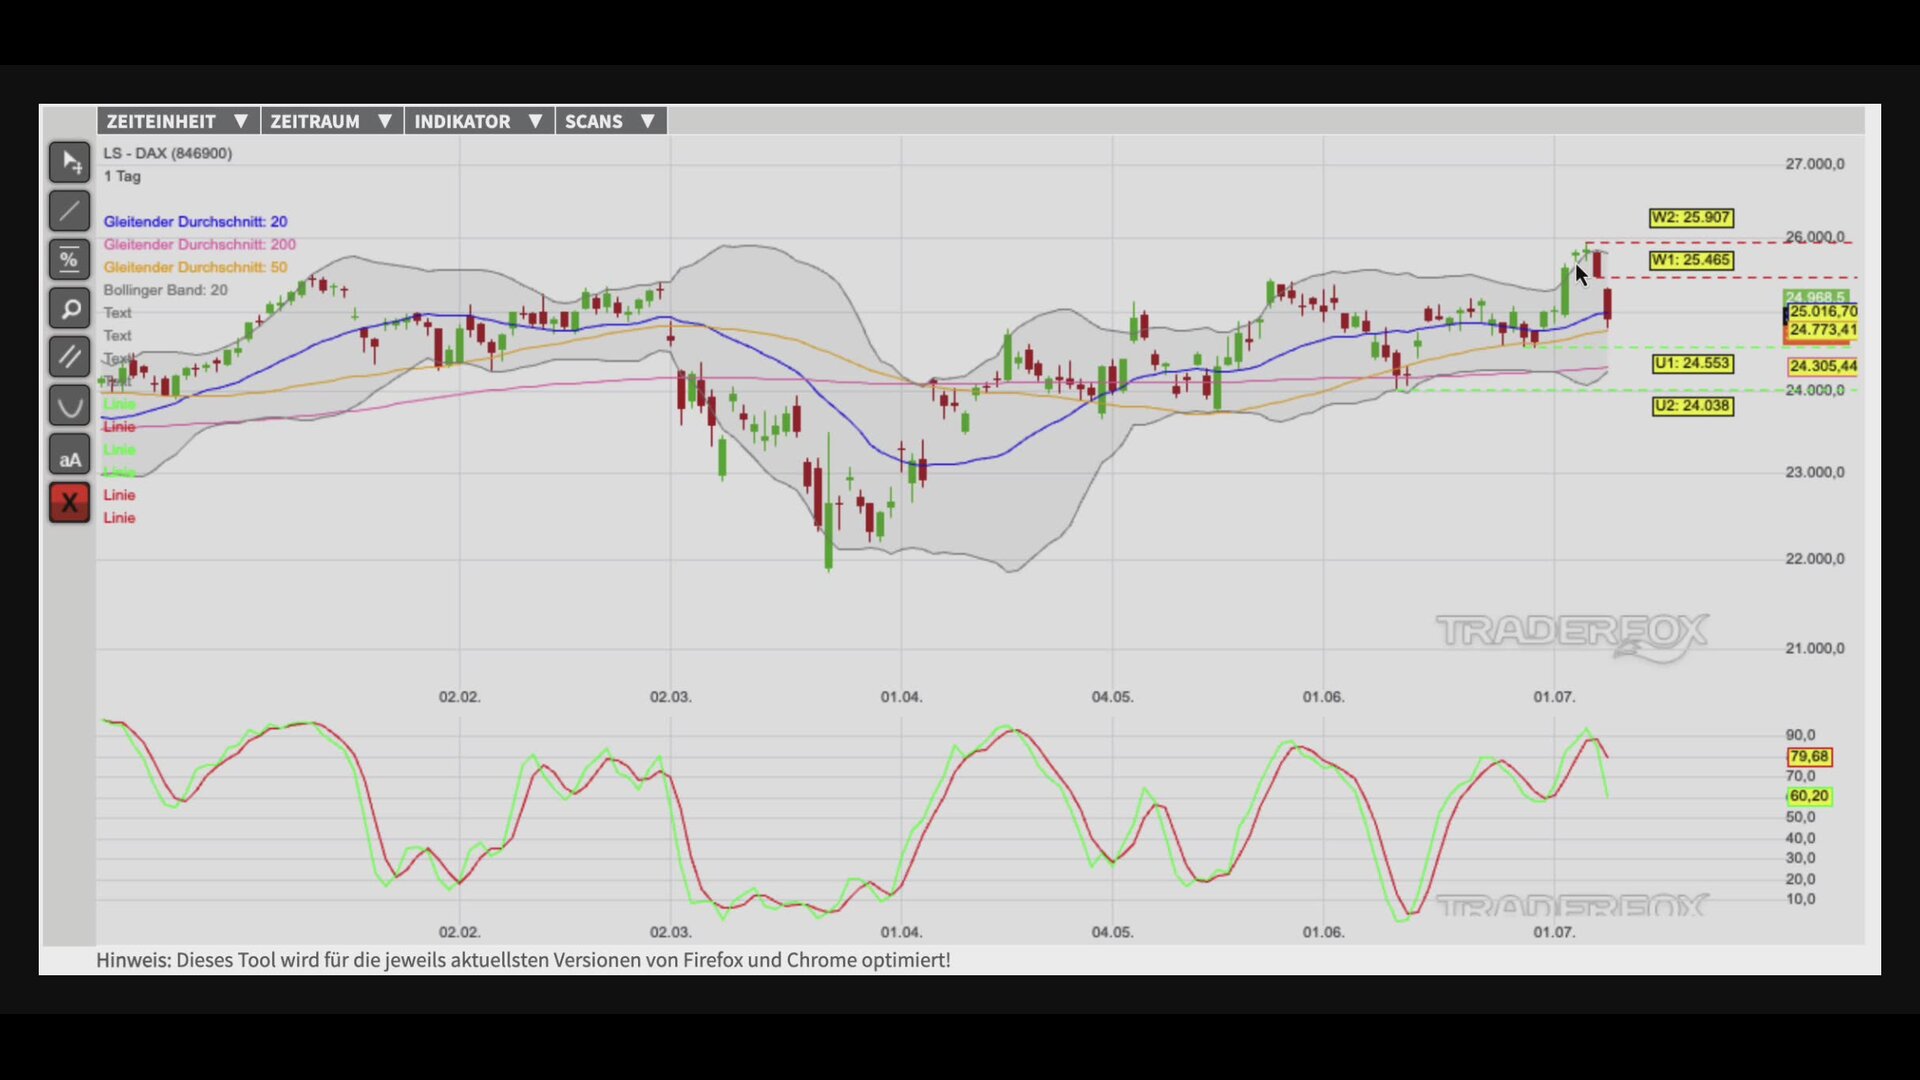
Task: Select the cursor pointer tool
Action: pyautogui.click(x=70, y=162)
